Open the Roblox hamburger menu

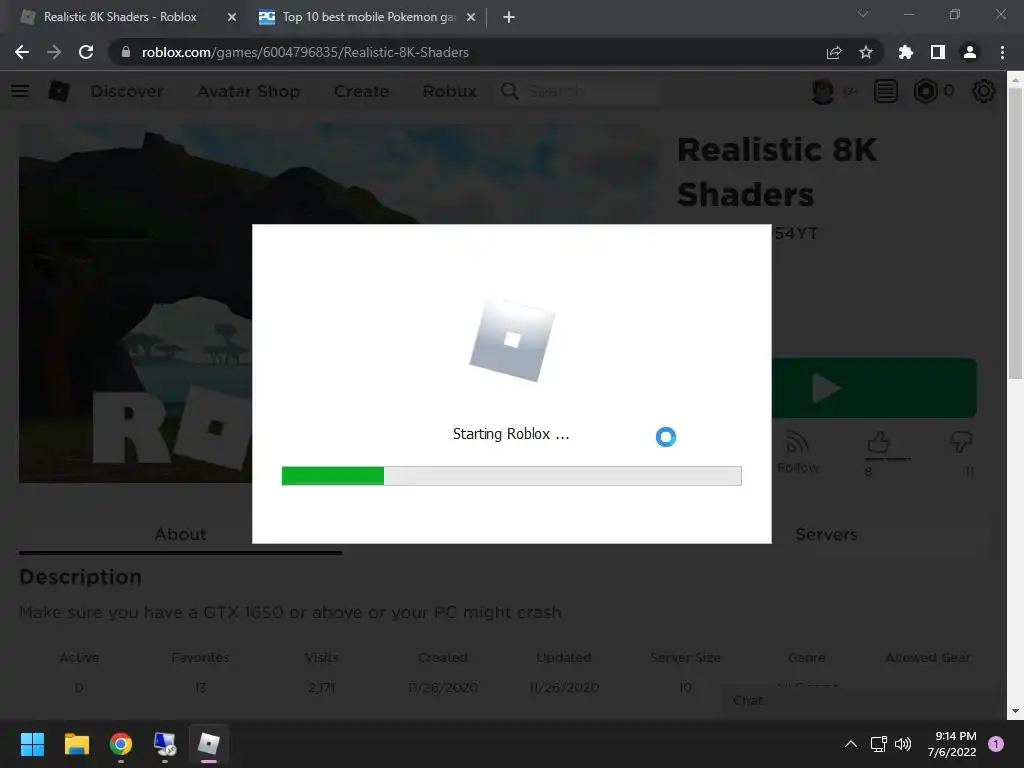click(x=20, y=91)
